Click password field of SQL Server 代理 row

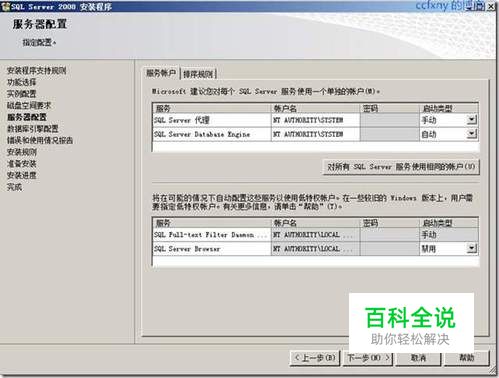tap(389, 120)
